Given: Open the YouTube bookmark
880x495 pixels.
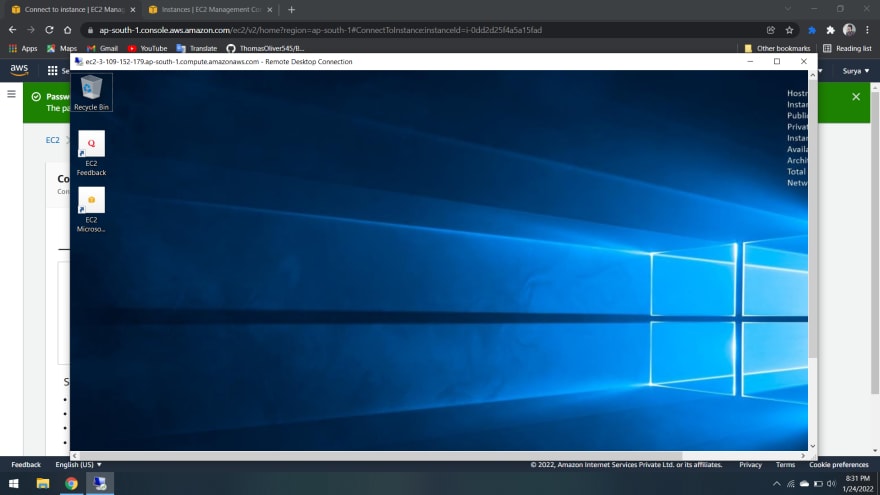Looking at the screenshot, I should click(x=148, y=48).
